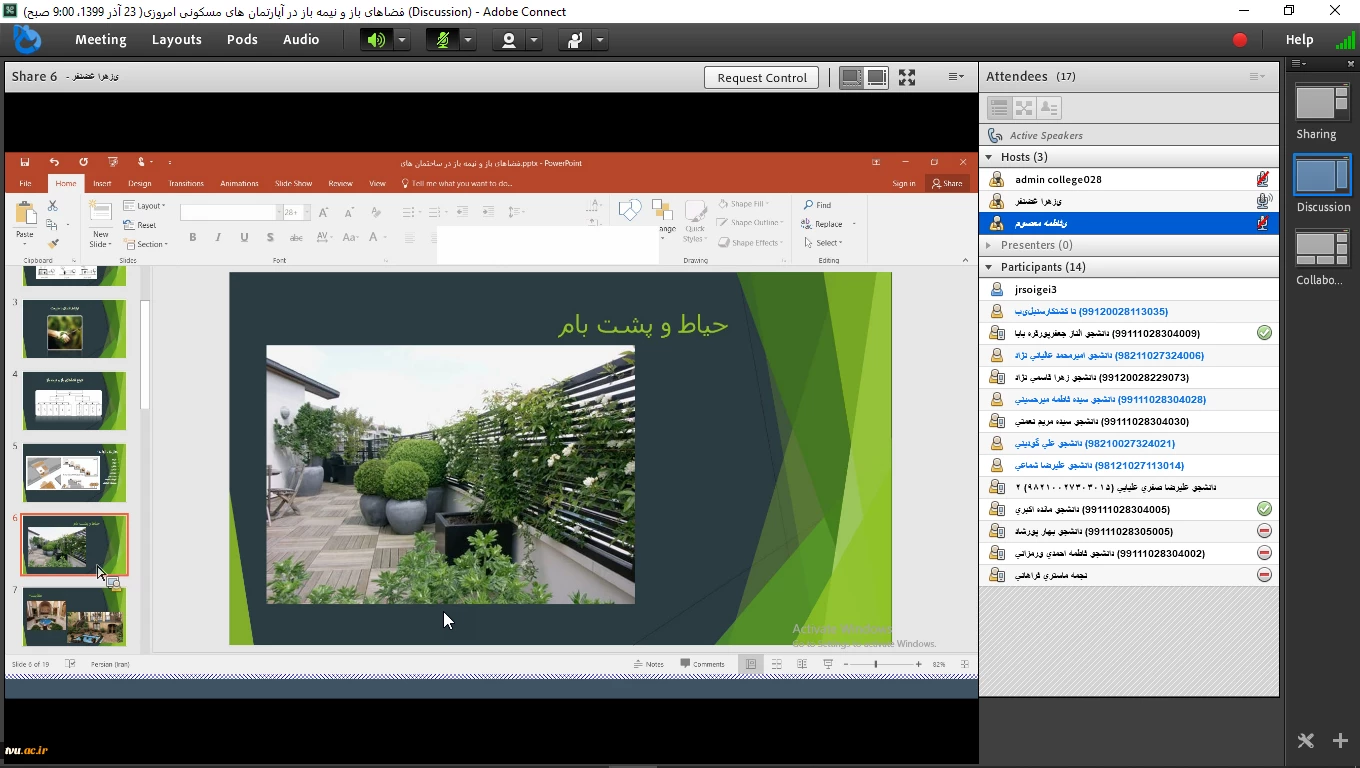This screenshot has height=768, width=1360.
Task: Toggle the microphone icon in toolbar
Action: coord(442,40)
